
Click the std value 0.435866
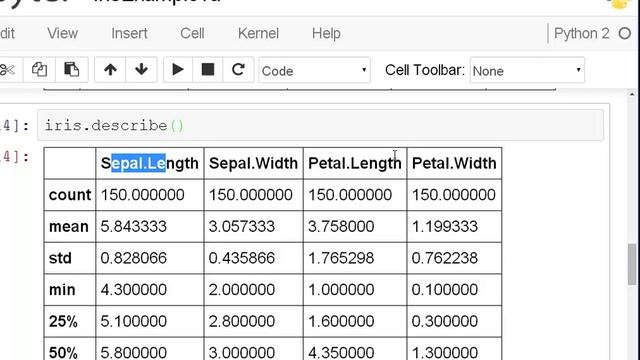242,258
